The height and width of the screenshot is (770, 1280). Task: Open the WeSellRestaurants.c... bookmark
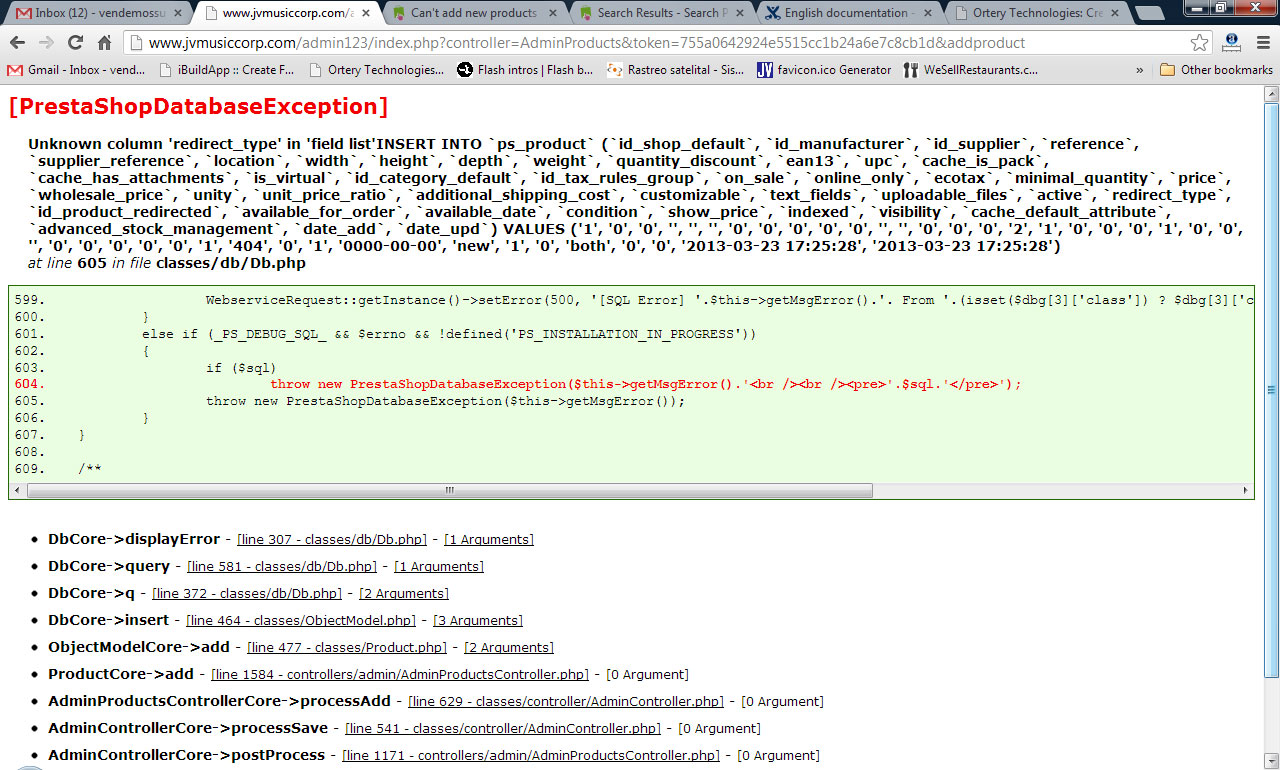(970, 70)
